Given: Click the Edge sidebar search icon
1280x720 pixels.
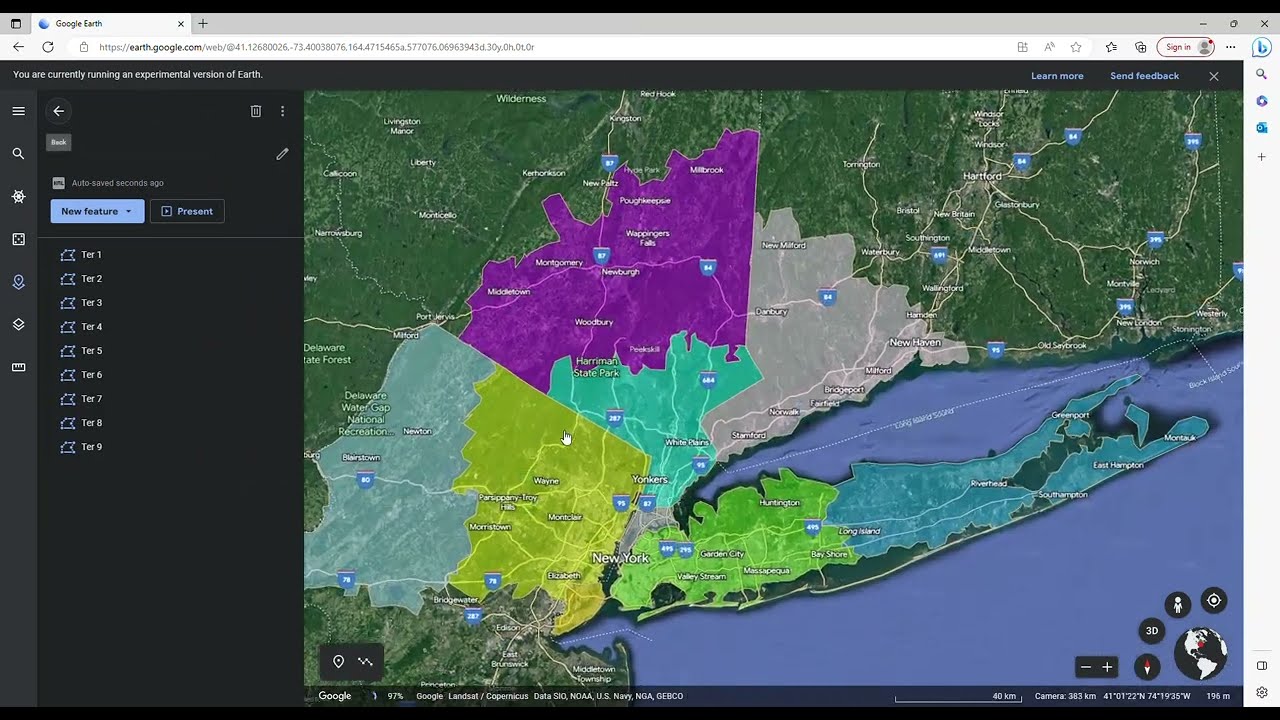Looking at the screenshot, I should pos(1262,74).
